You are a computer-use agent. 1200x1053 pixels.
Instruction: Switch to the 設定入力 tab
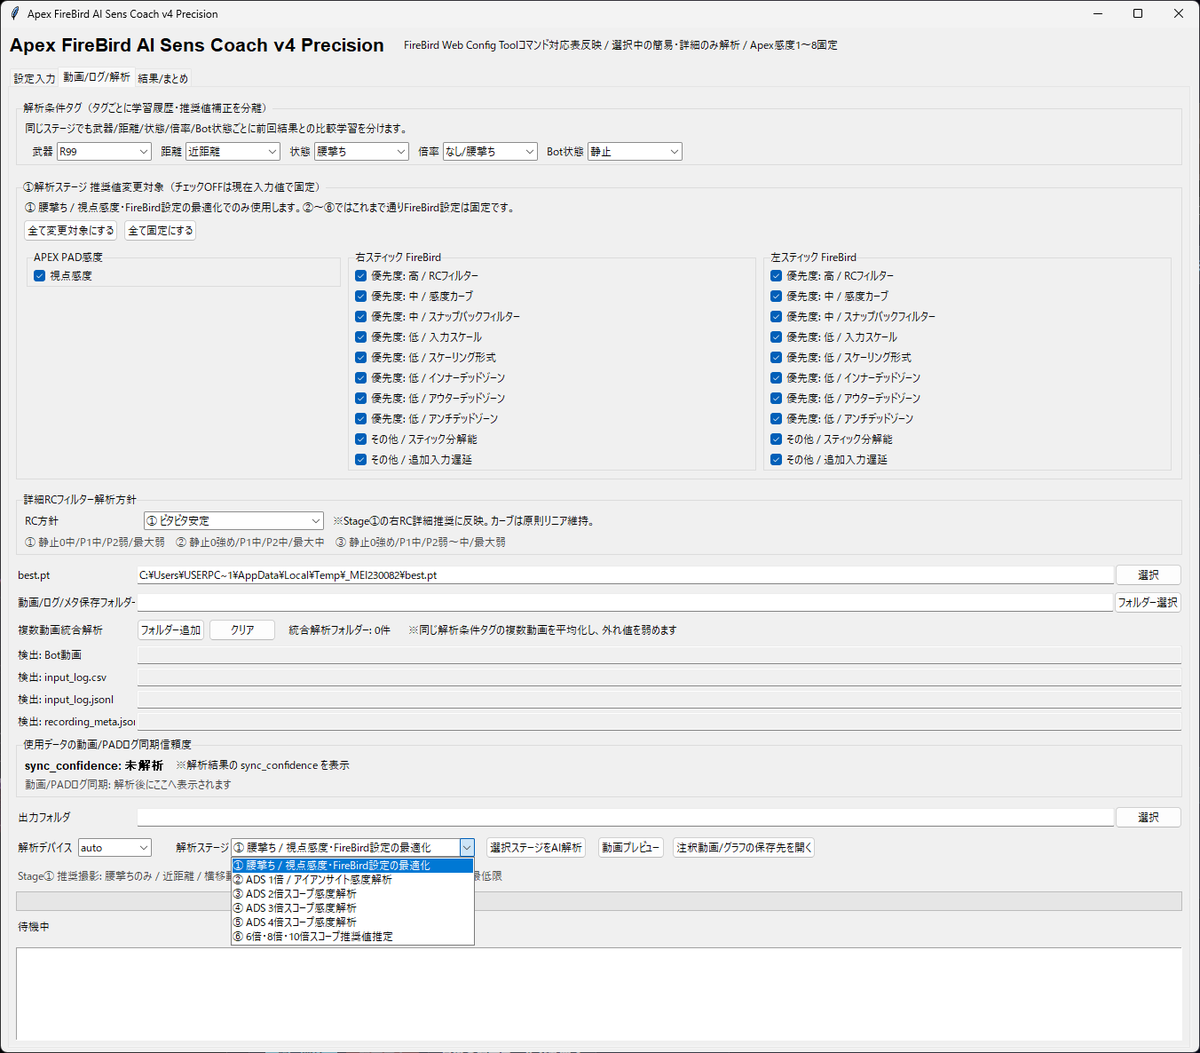click(x=34, y=78)
